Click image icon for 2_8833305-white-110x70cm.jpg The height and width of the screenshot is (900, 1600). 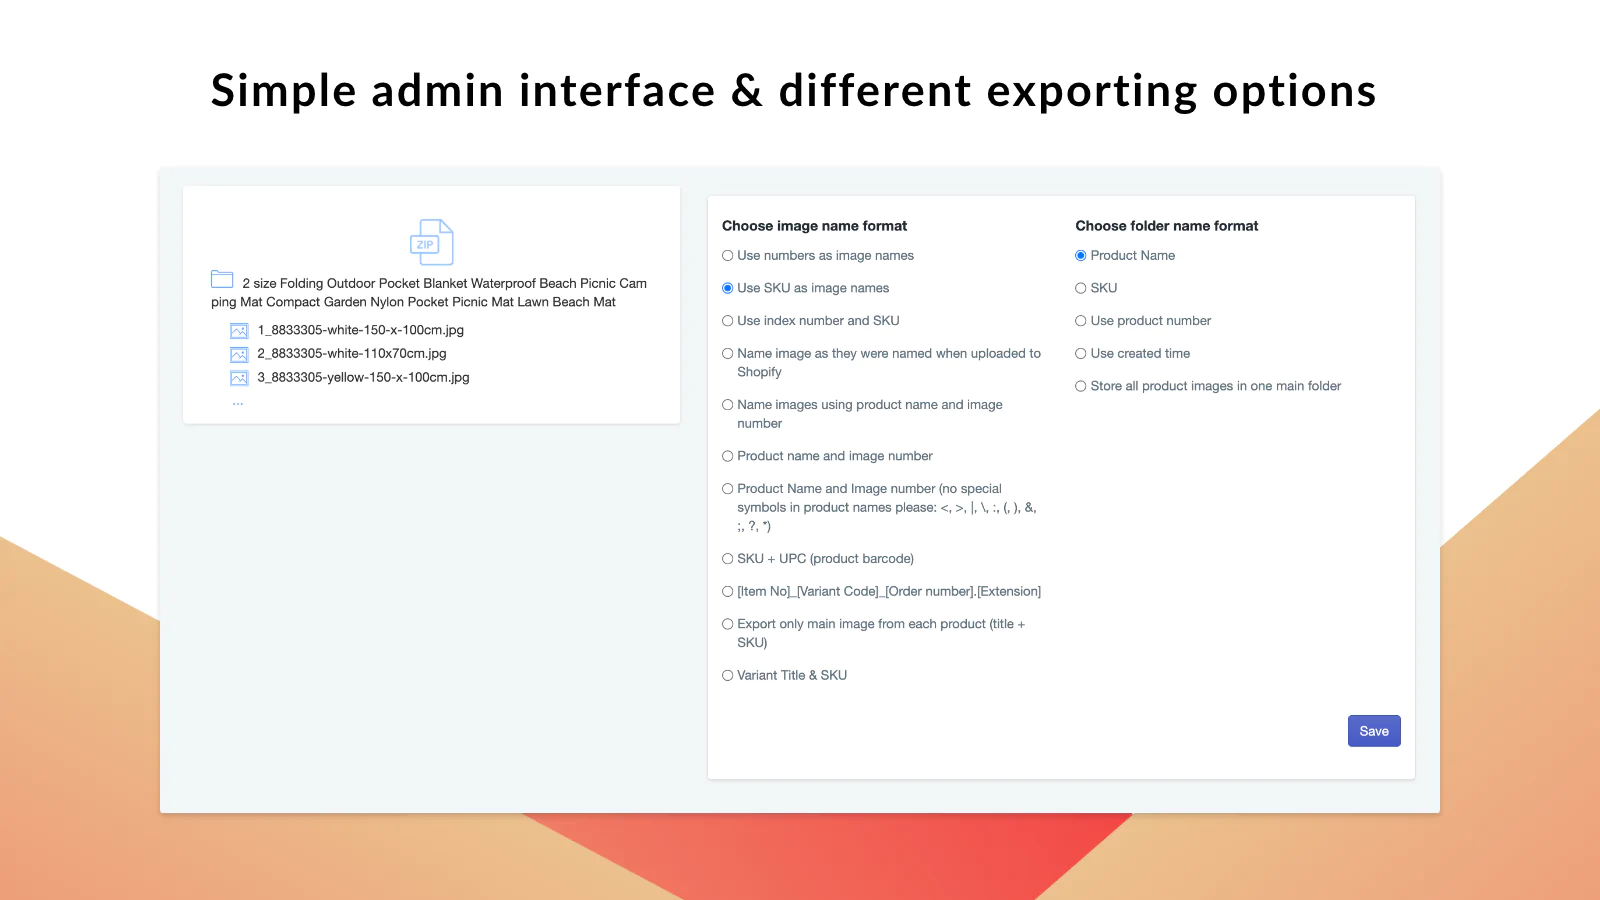(239, 354)
